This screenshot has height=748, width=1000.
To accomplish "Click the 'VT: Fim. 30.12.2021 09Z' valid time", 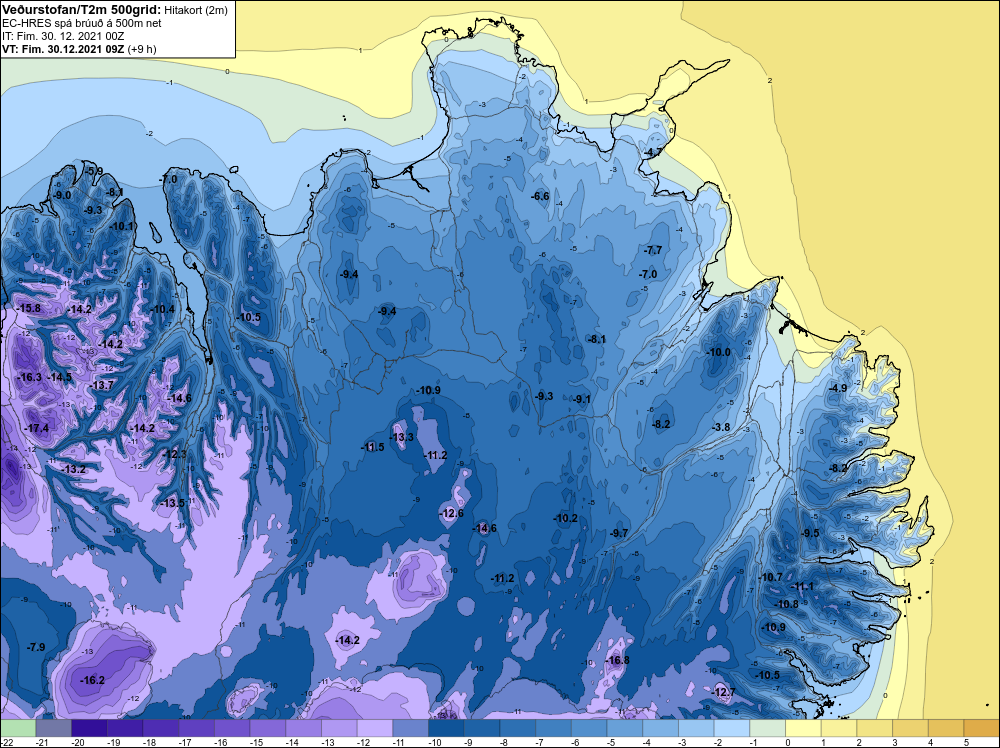I will [x=63, y=49].
